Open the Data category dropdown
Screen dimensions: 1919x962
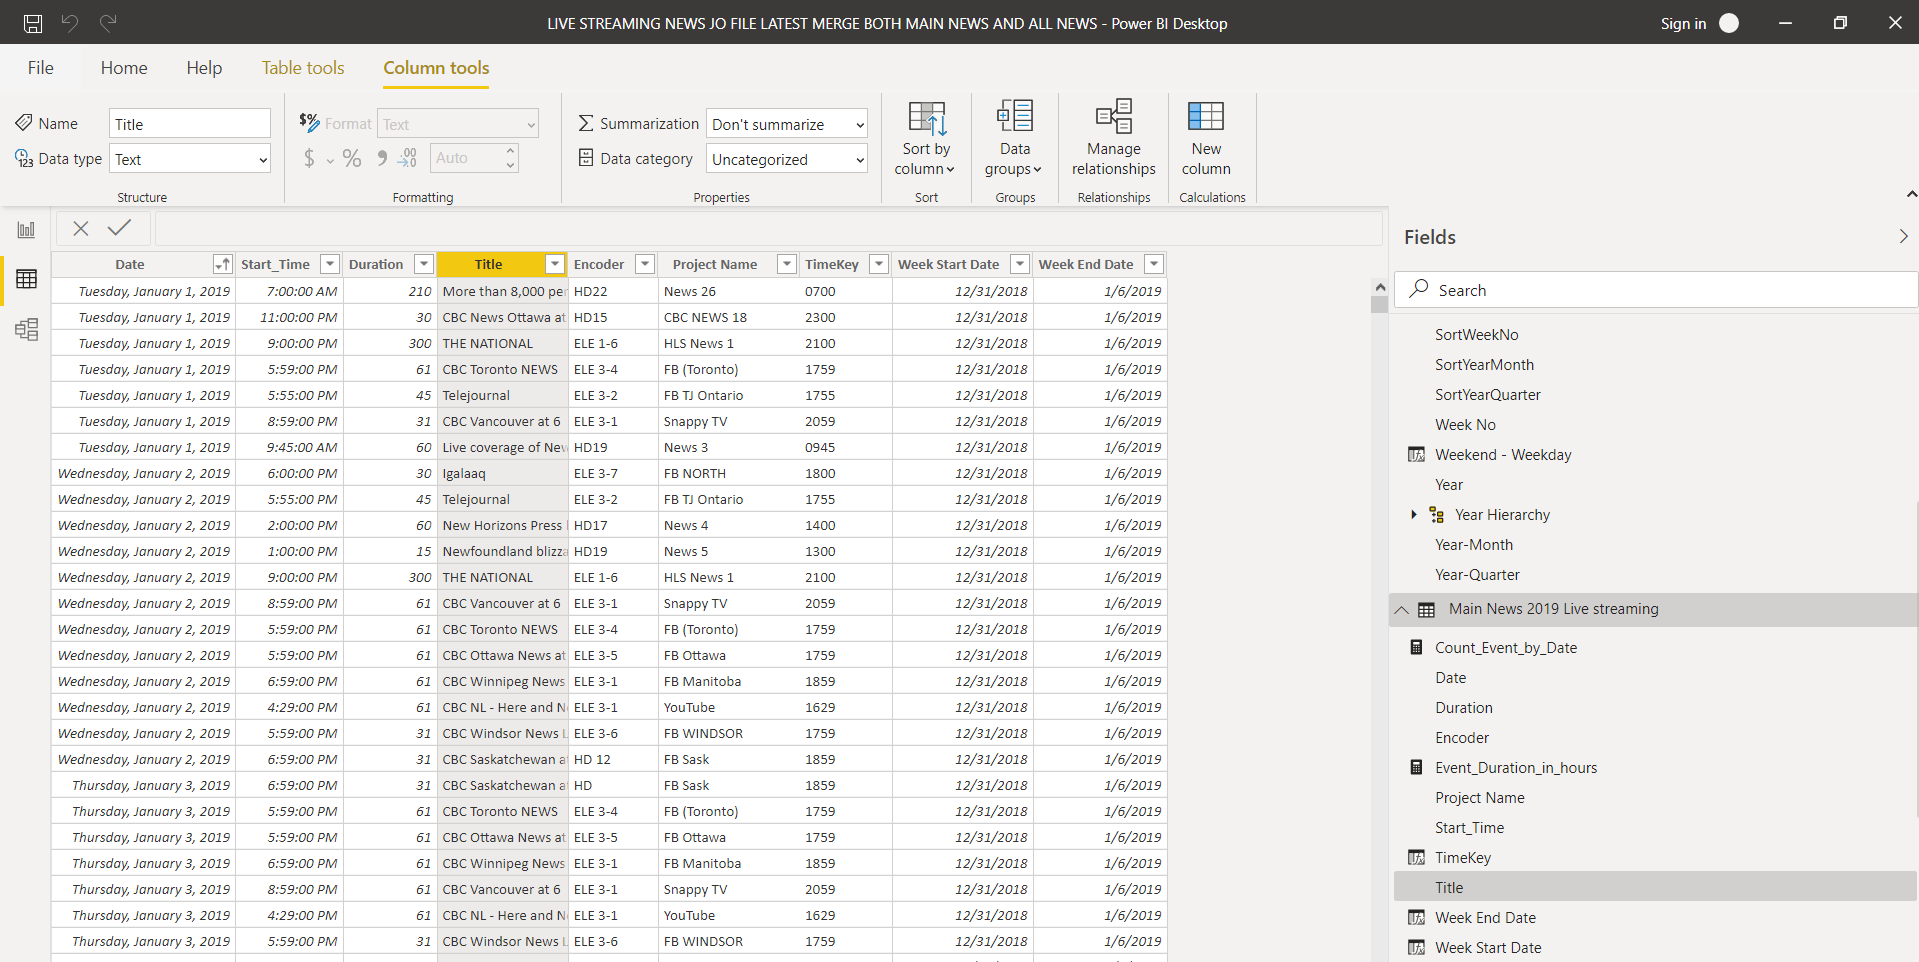pyautogui.click(x=786, y=159)
